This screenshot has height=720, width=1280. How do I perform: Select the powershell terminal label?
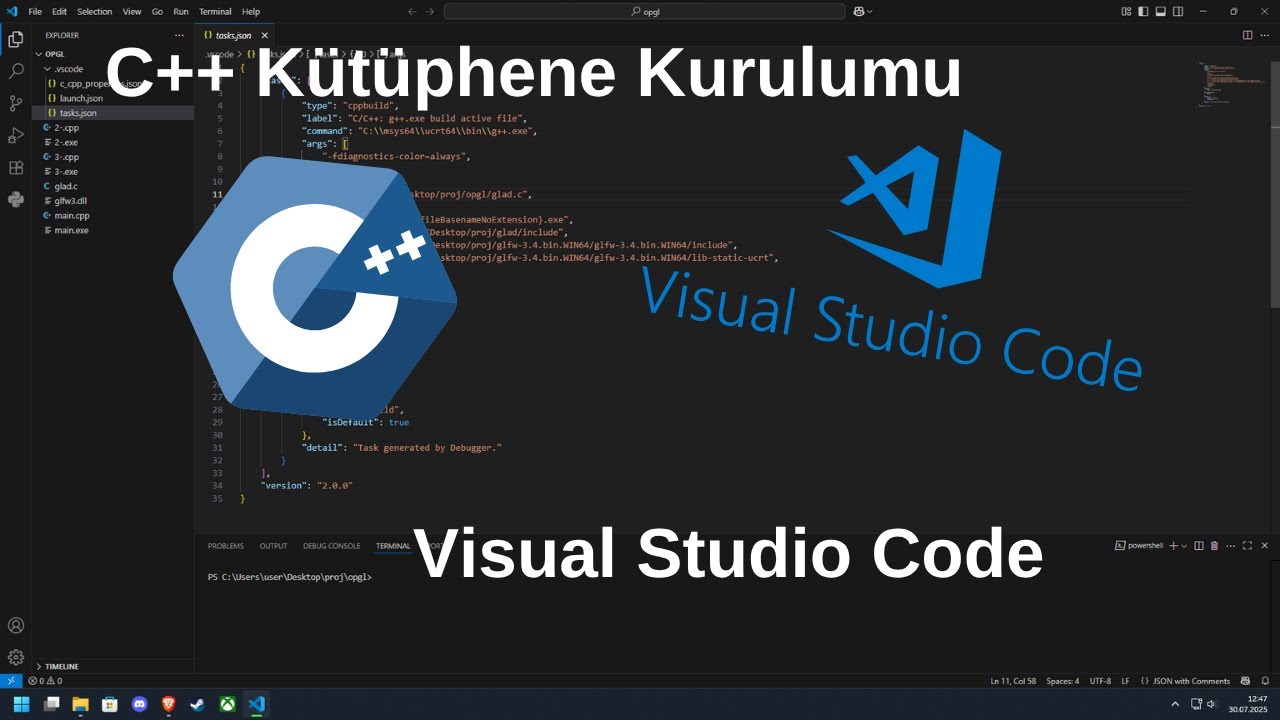point(1139,546)
